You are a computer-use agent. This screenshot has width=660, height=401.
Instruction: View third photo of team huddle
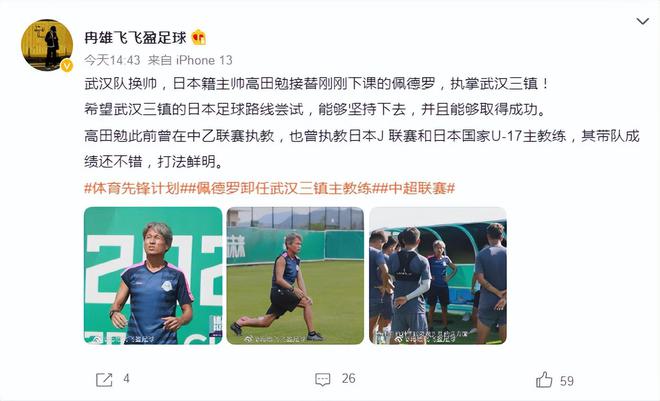438,276
